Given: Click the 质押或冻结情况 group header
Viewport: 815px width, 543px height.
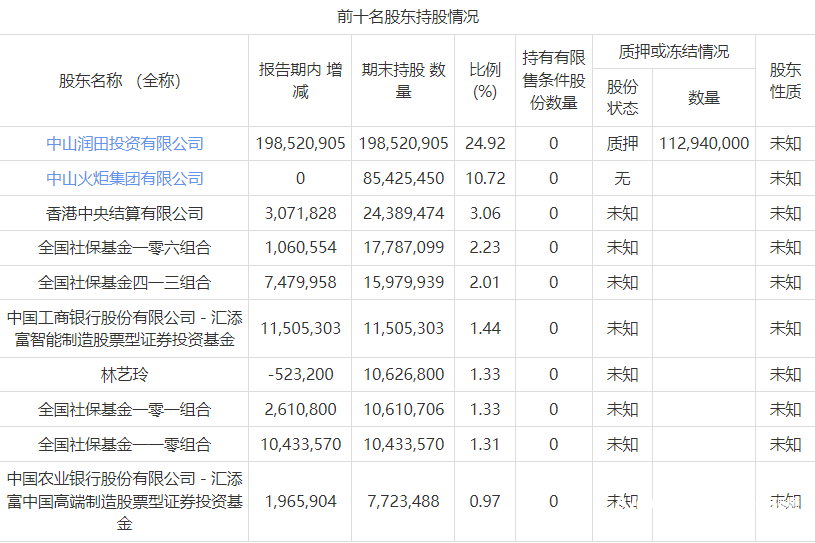Looking at the screenshot, I should (674, 52).
